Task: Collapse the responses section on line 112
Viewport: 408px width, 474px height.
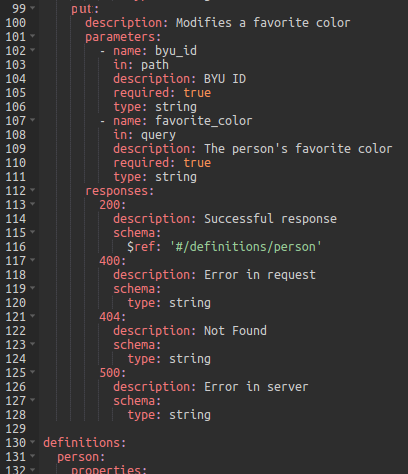Action: [32, 189]
